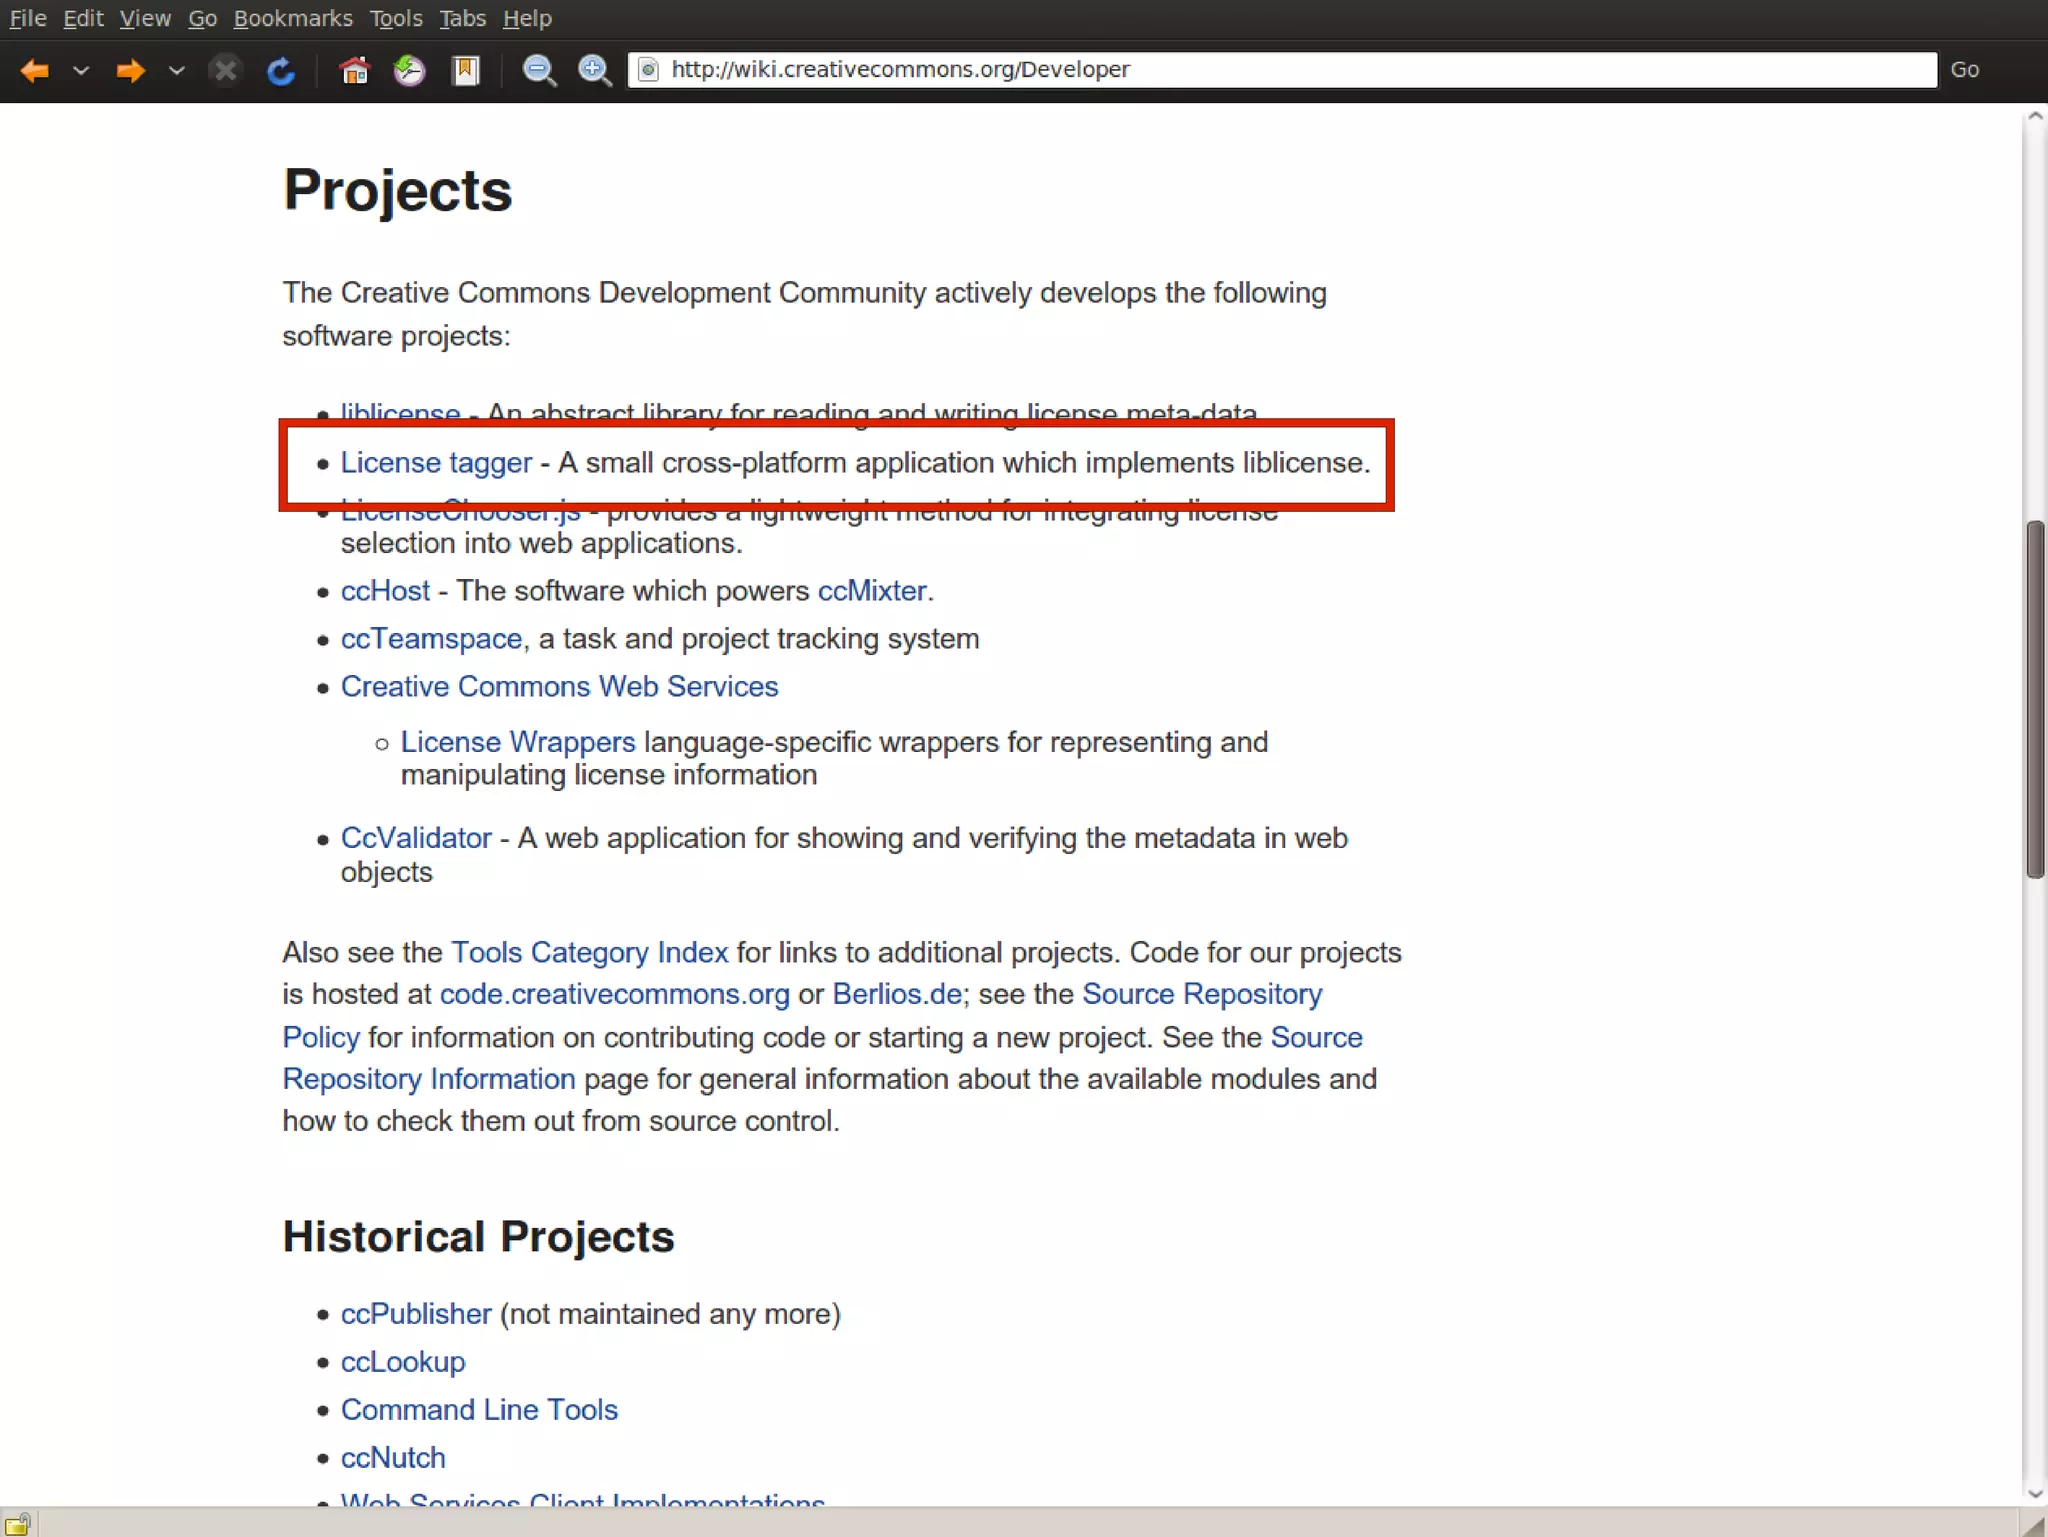The width and height of the screenshot is (2048, 1537).
Task: Zoom in with the plus magnifier
Action: [x=595, y=70]
